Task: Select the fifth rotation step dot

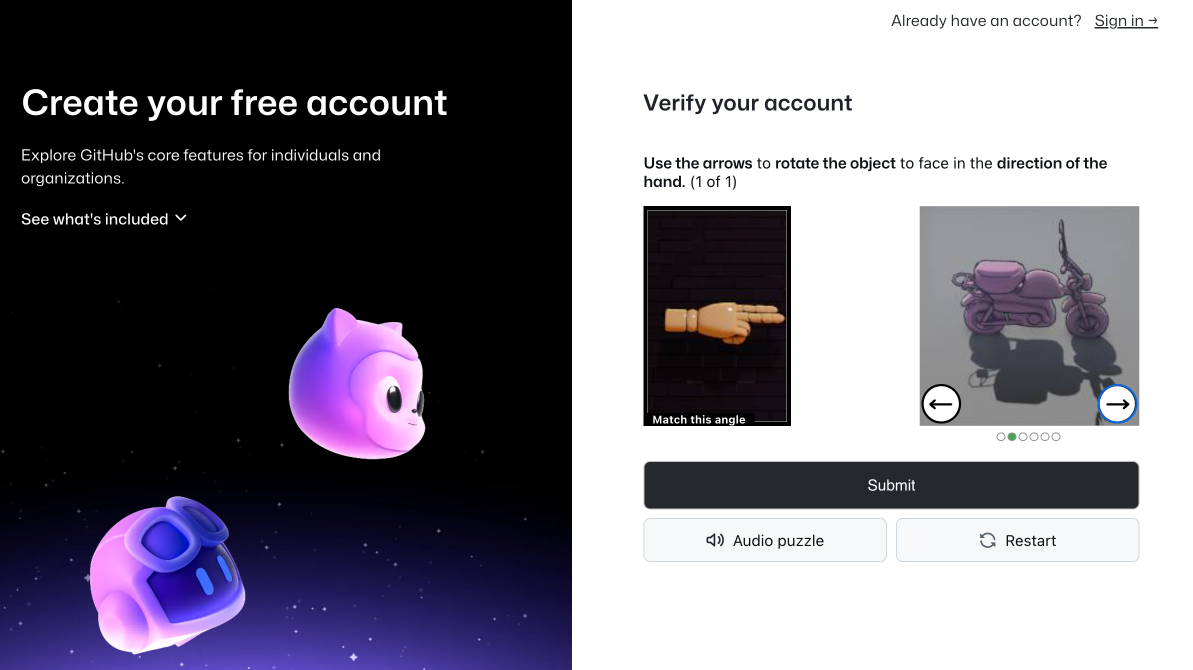Action: pos(1045,437)
